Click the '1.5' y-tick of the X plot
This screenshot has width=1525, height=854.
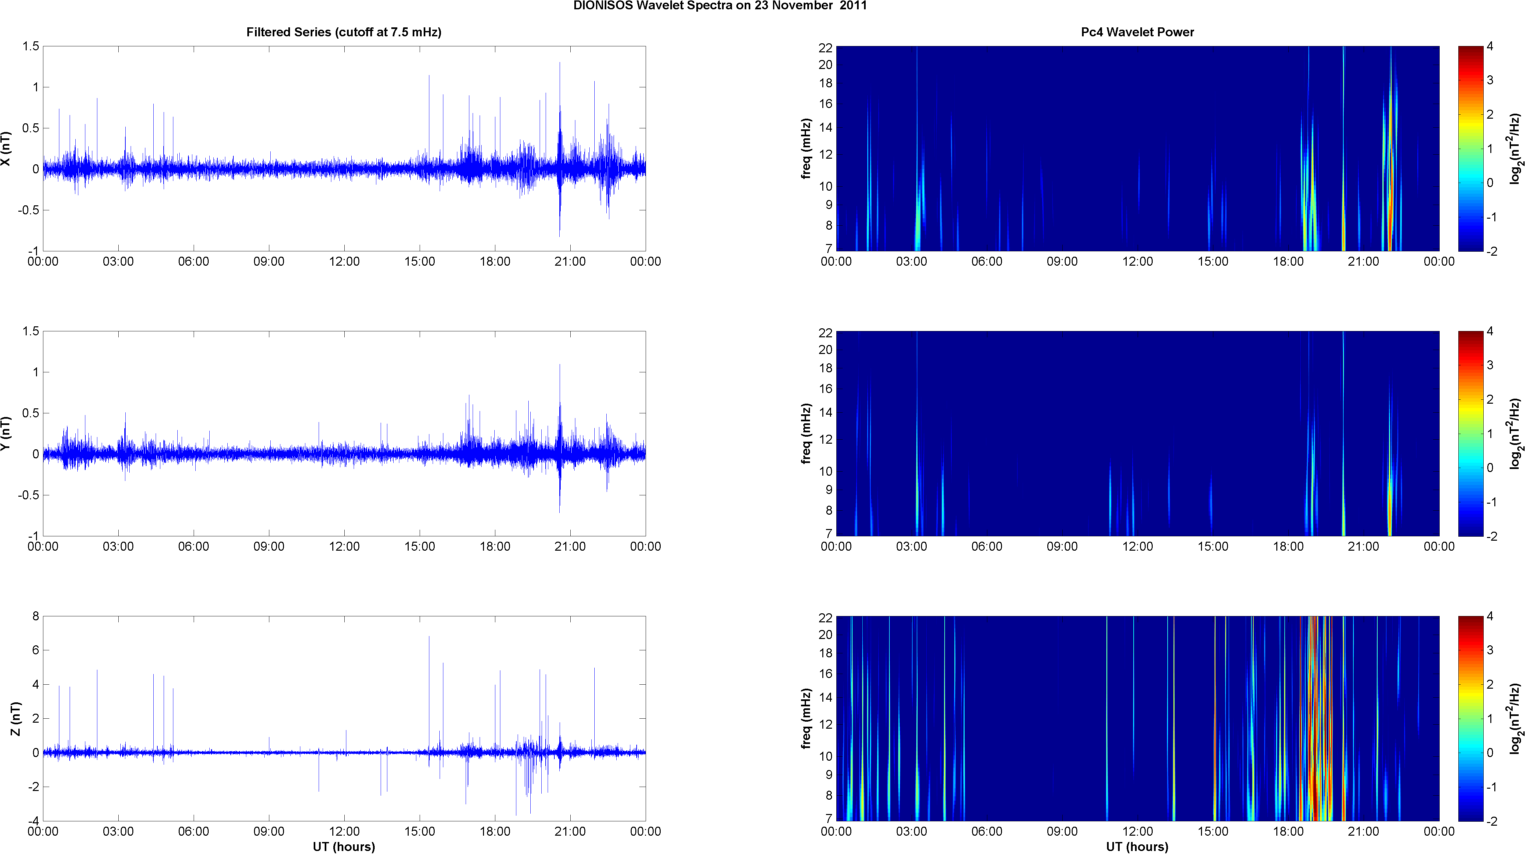tap(30, 47)
